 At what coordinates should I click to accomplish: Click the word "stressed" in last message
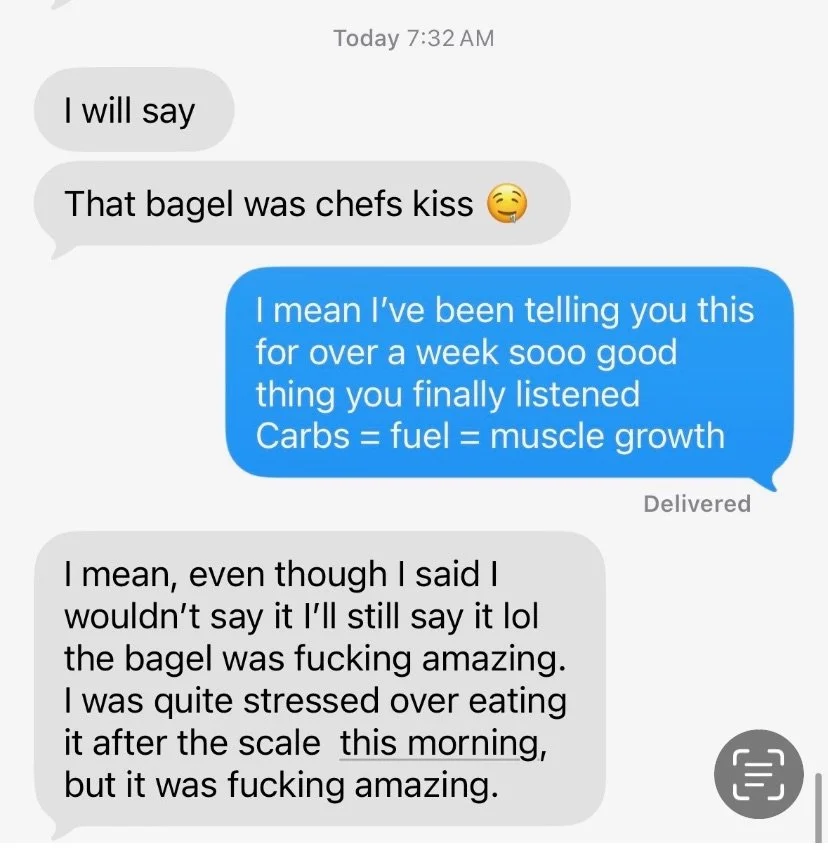tap(310, 701)
